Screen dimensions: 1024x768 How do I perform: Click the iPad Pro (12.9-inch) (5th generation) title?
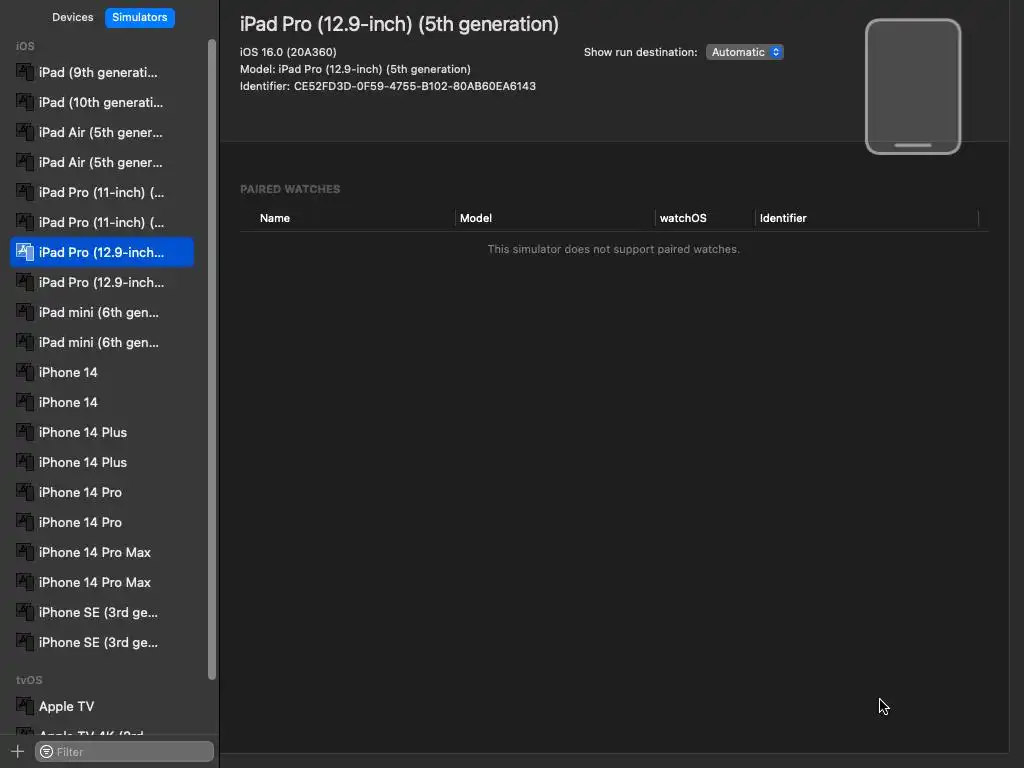(399, 24)
